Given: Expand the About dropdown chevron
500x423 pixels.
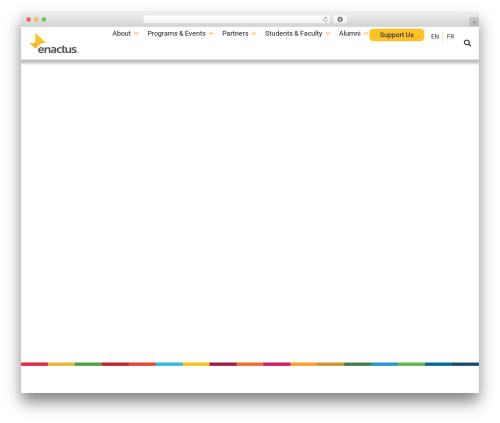Looking at the screenshot, I should 136,34.
